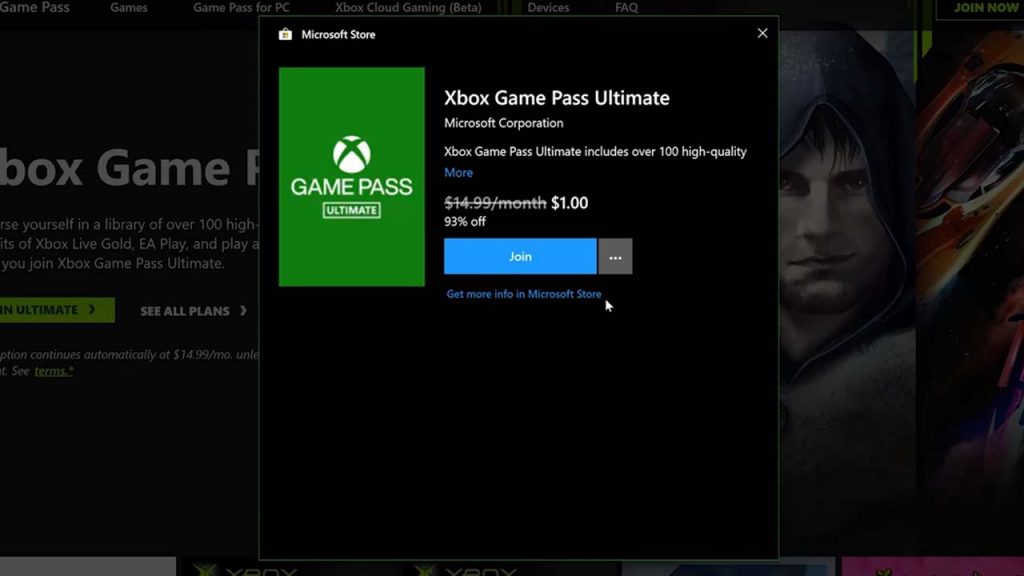
Task: Click the Xbox Game Pass Ultimate title
Action: click(x=556, y=98)
